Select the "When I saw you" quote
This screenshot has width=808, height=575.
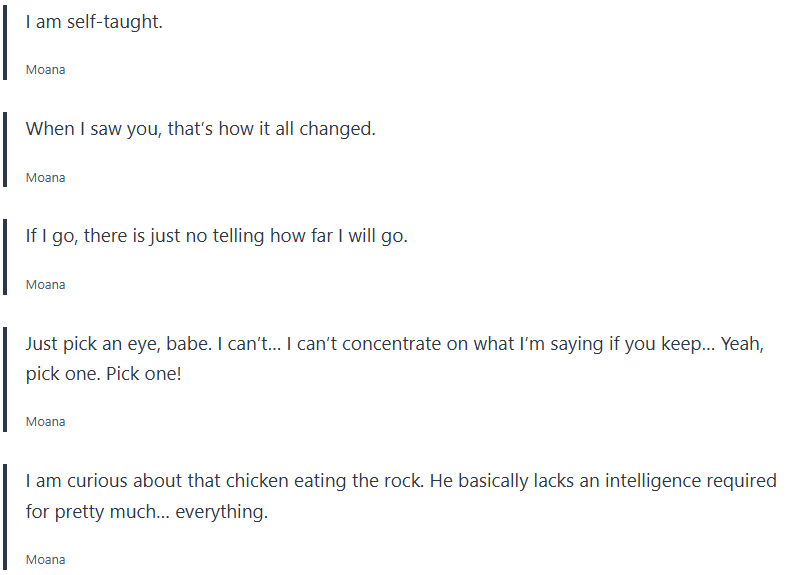(x=200, y=129)
